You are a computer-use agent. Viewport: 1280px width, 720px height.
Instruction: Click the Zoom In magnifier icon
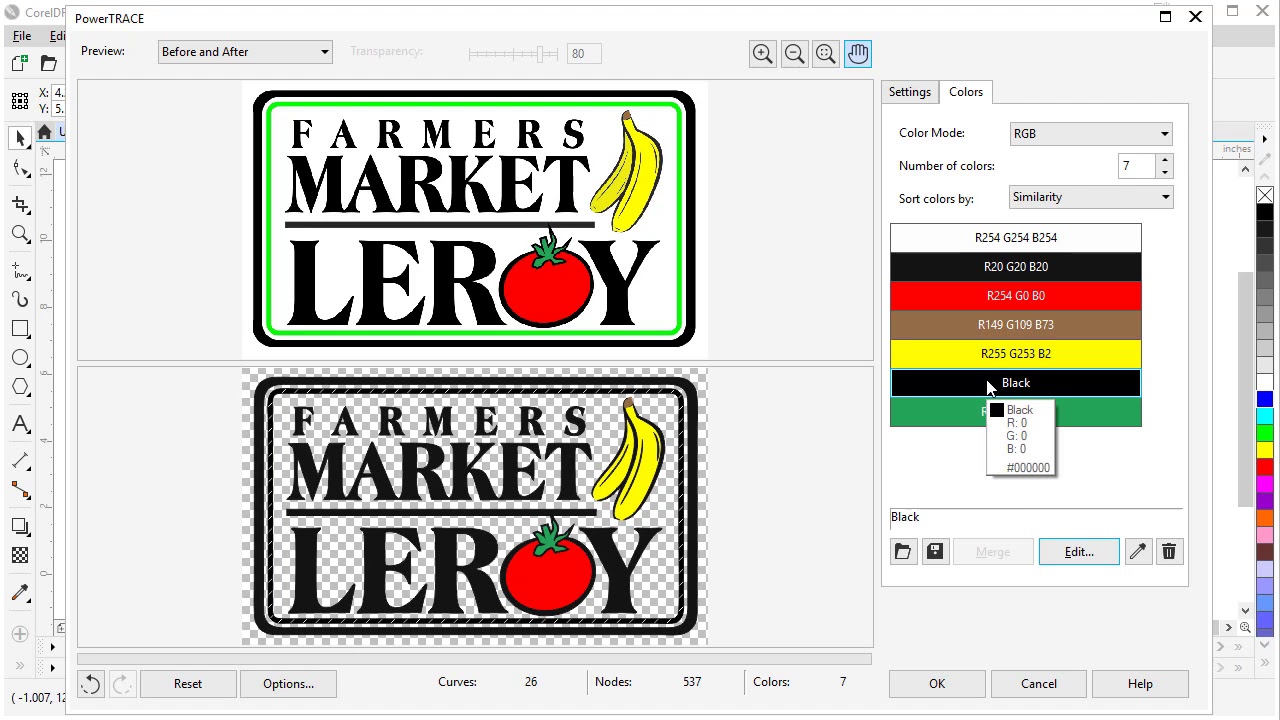click(x=762, y=54)
